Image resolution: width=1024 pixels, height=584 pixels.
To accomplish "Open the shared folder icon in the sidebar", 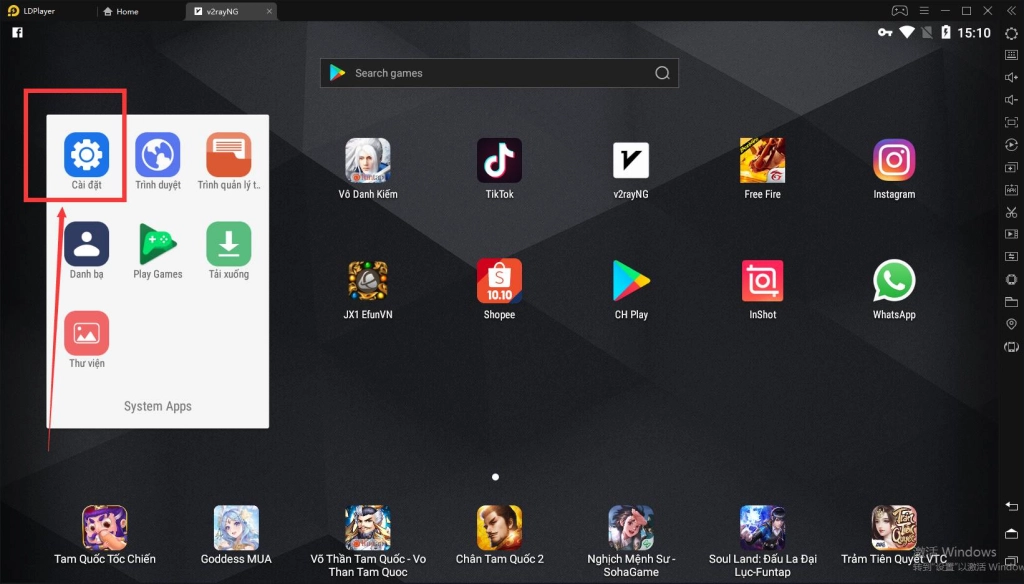I will pyautogui.click(x=1010, y=301).
